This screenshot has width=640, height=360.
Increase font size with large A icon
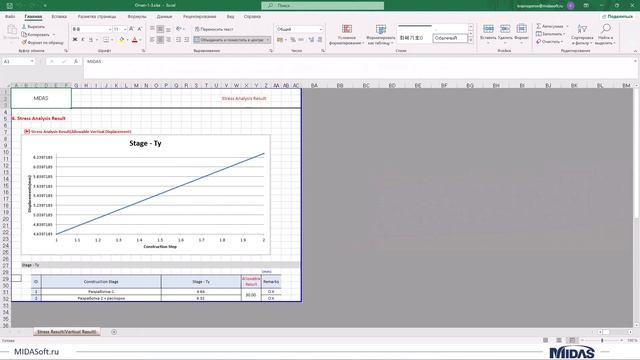(131, 29)
